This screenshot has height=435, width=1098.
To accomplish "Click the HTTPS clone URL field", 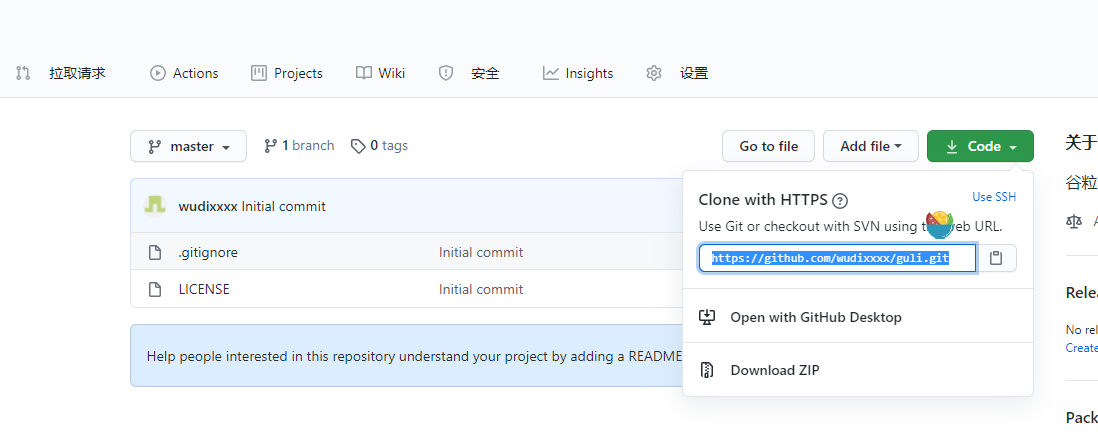I will (x=838, y=258).
